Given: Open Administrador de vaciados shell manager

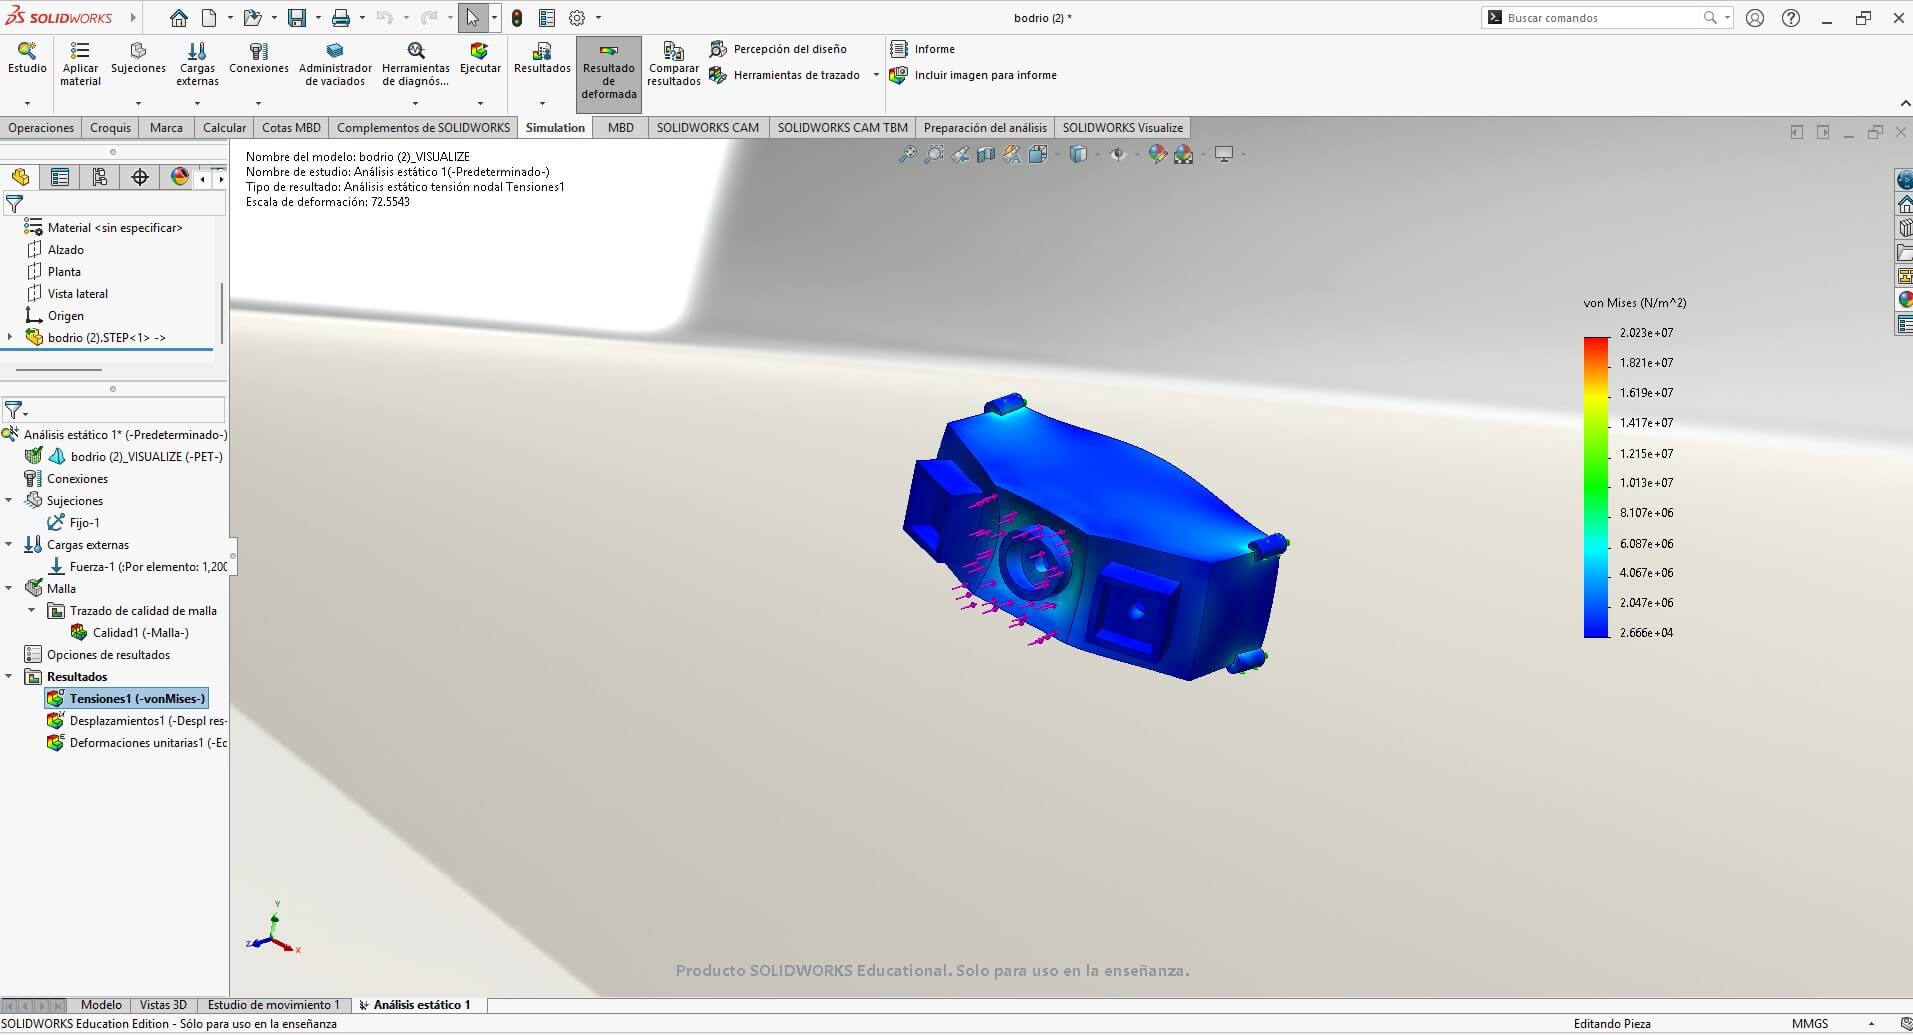Looking at the screenshot, I should click(x=335, y=64).
